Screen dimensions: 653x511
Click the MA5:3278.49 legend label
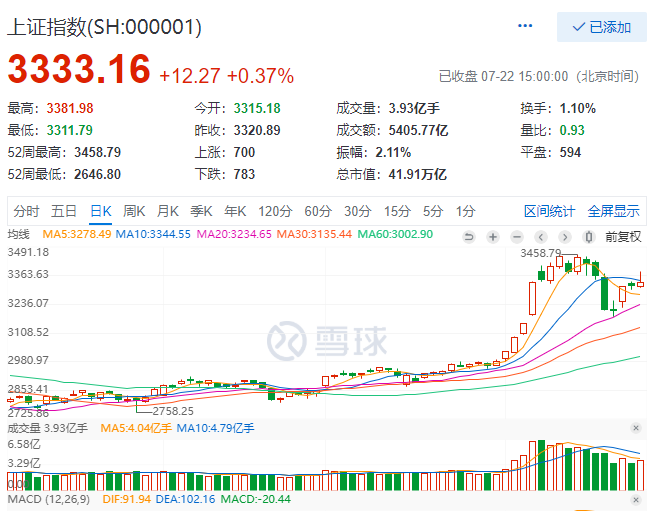pos(77,234)
